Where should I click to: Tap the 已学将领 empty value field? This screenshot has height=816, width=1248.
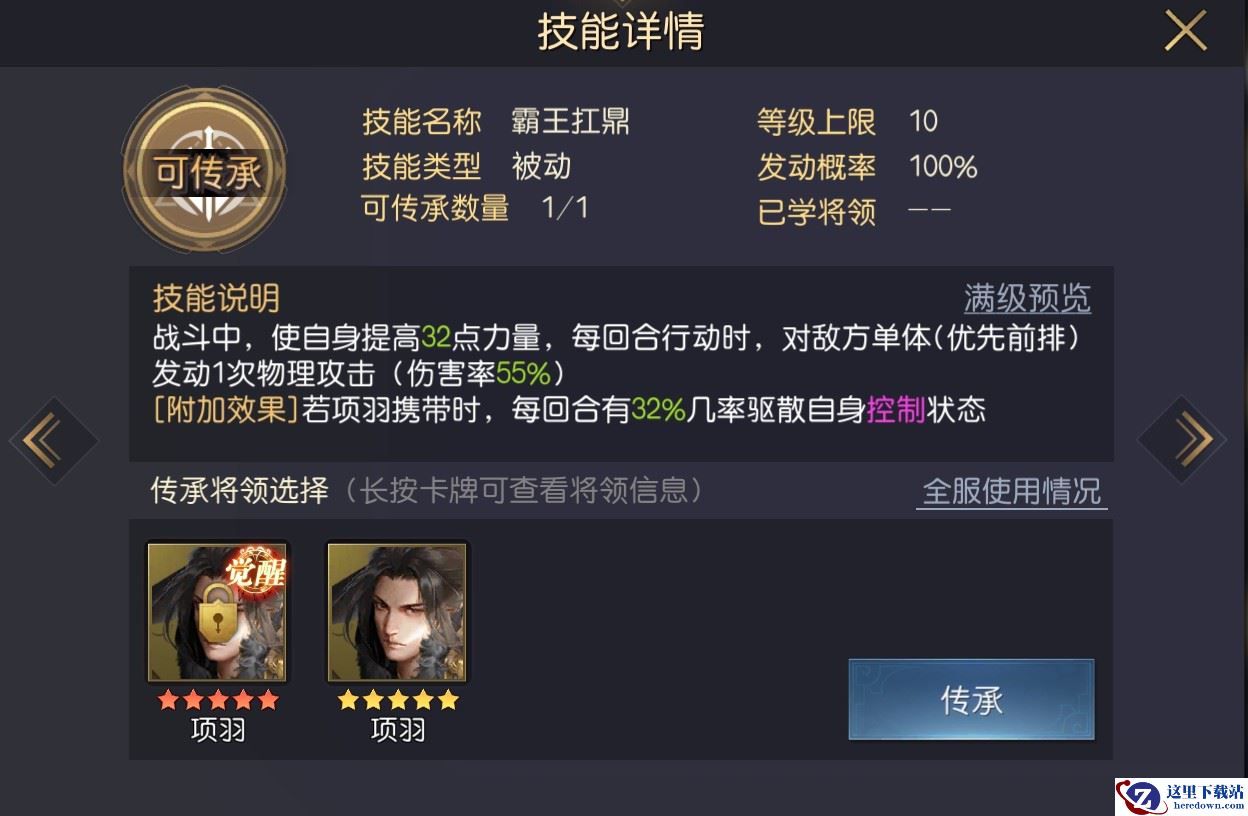pos(928,211)
